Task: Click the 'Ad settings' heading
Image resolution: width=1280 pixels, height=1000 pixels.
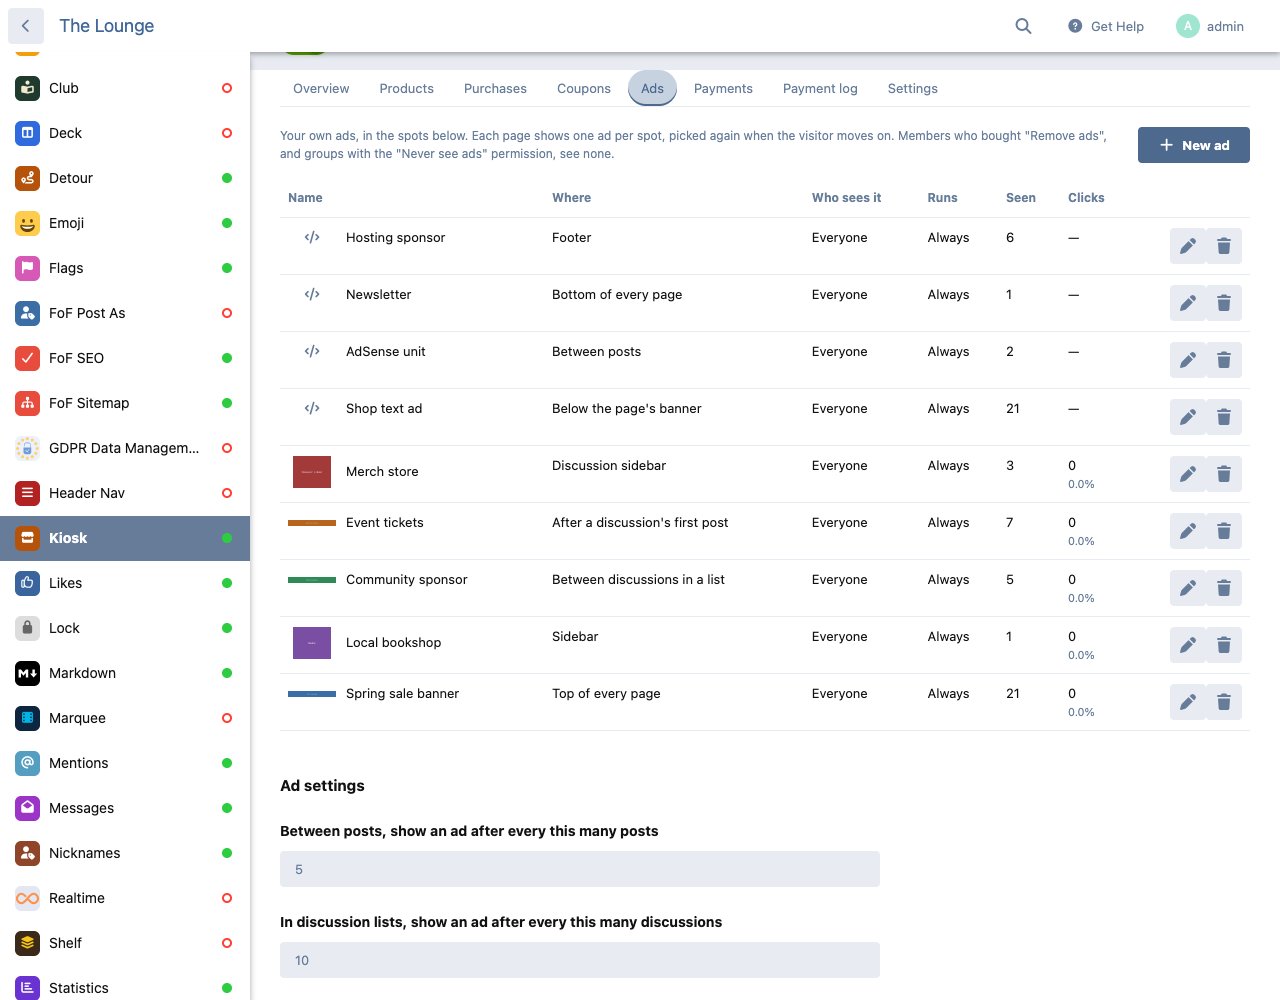Action: tap(322, 786)
